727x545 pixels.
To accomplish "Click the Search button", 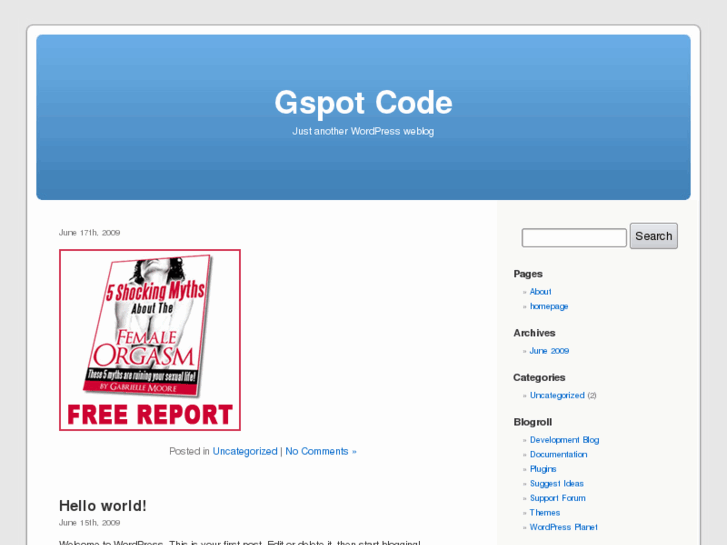I will (x=654, y=236).
